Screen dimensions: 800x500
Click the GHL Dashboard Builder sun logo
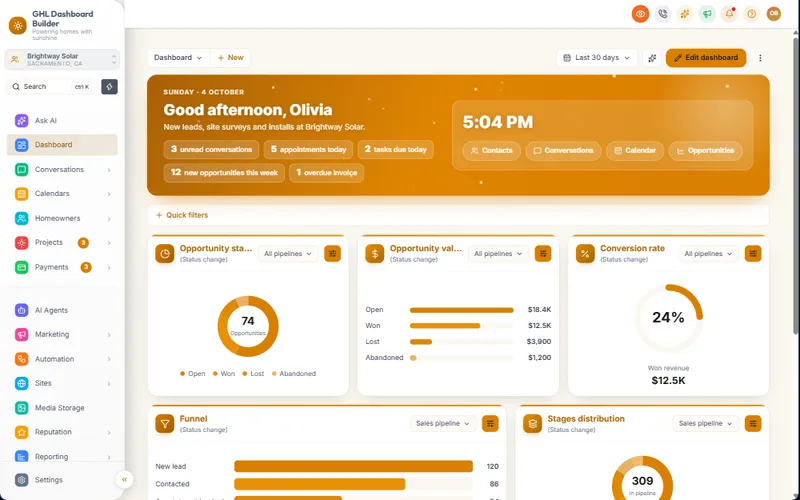coord(18,25)
